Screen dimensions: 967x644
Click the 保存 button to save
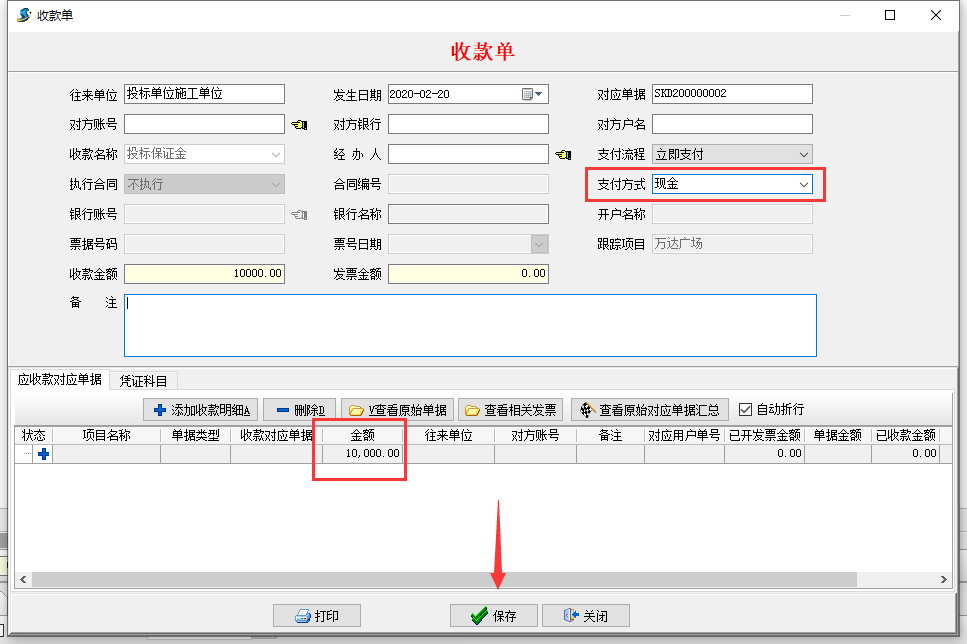[493, 615]
